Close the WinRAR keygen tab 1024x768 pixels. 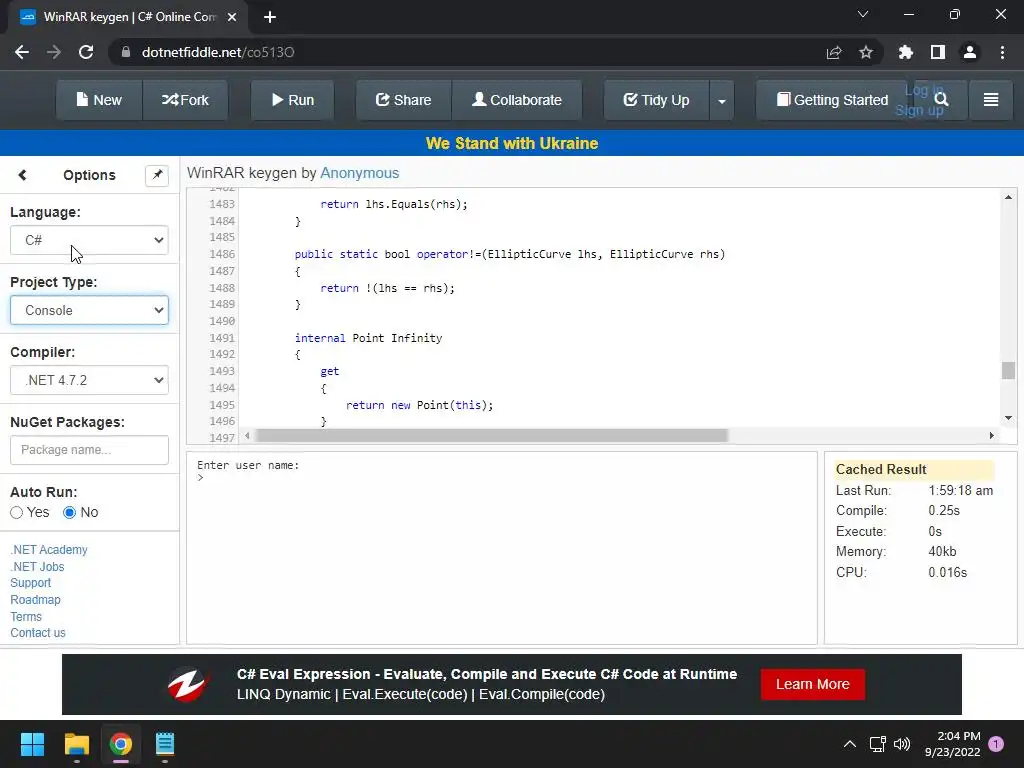pyautogui.click(x=232, y=18)
